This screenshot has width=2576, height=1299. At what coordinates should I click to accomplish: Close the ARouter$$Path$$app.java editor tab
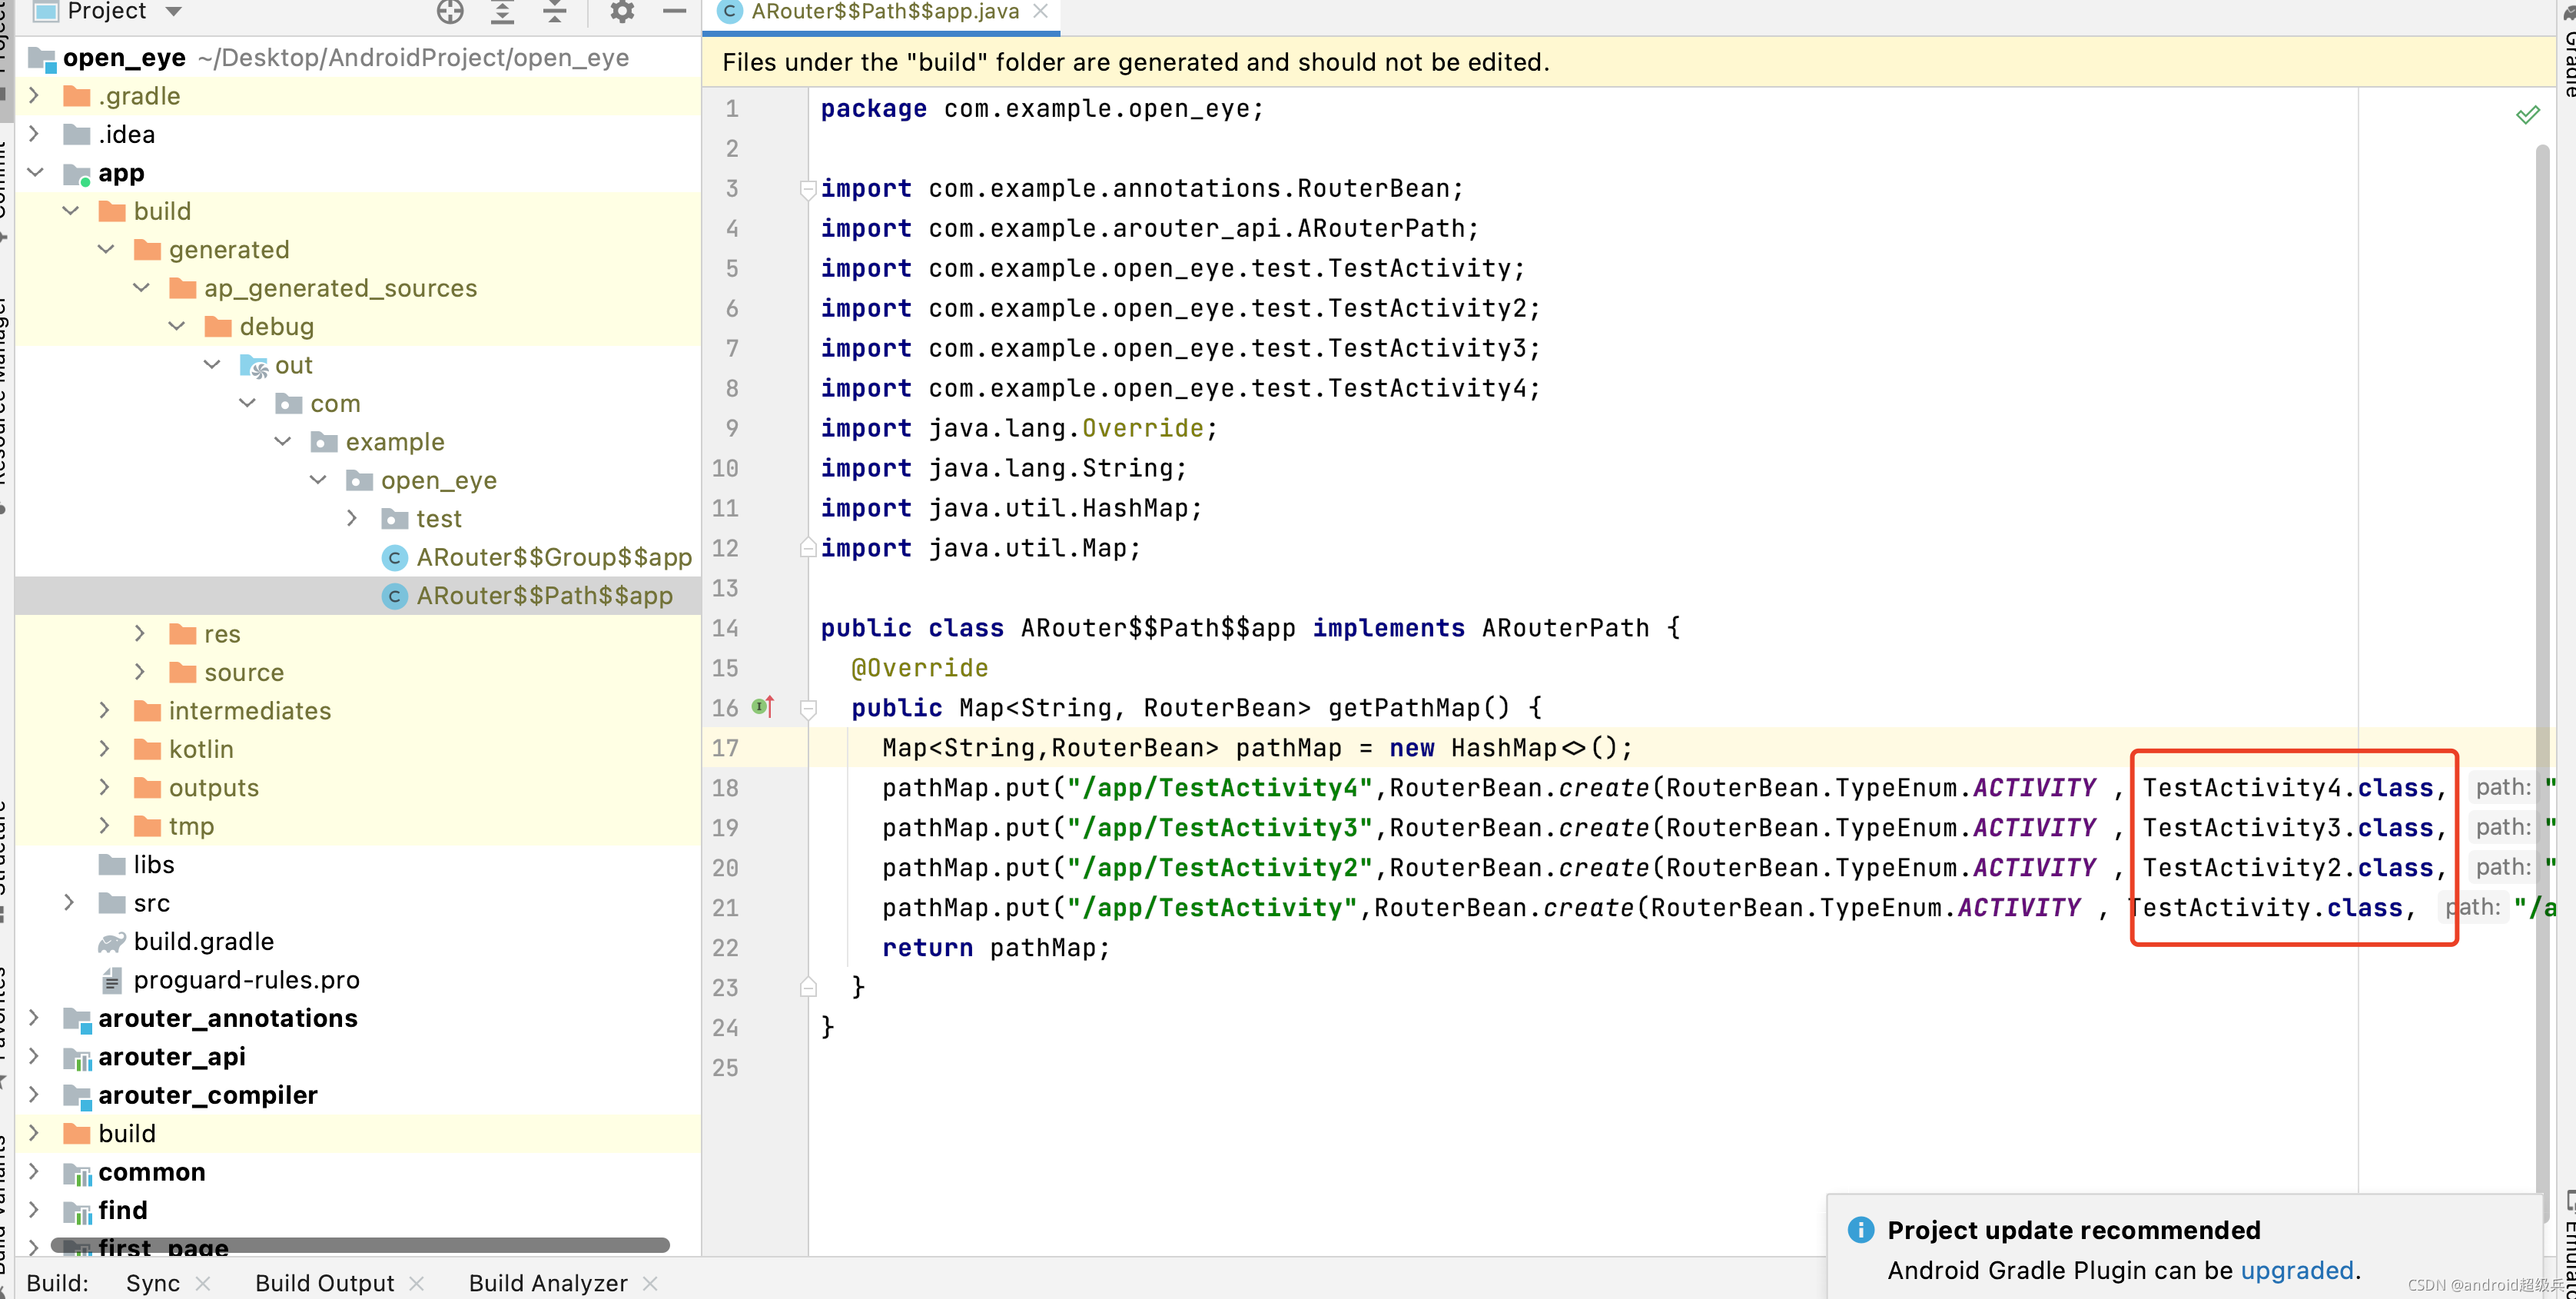[1040, 12]
